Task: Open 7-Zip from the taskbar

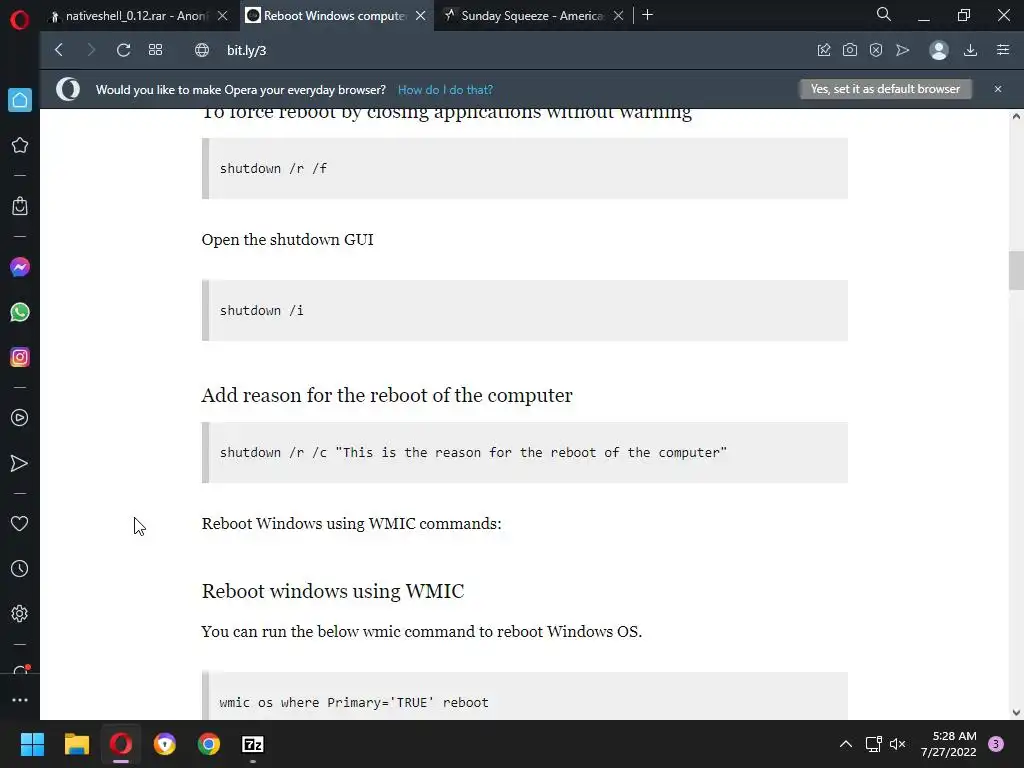Action: pyautogui.click(x=253, y=744)
